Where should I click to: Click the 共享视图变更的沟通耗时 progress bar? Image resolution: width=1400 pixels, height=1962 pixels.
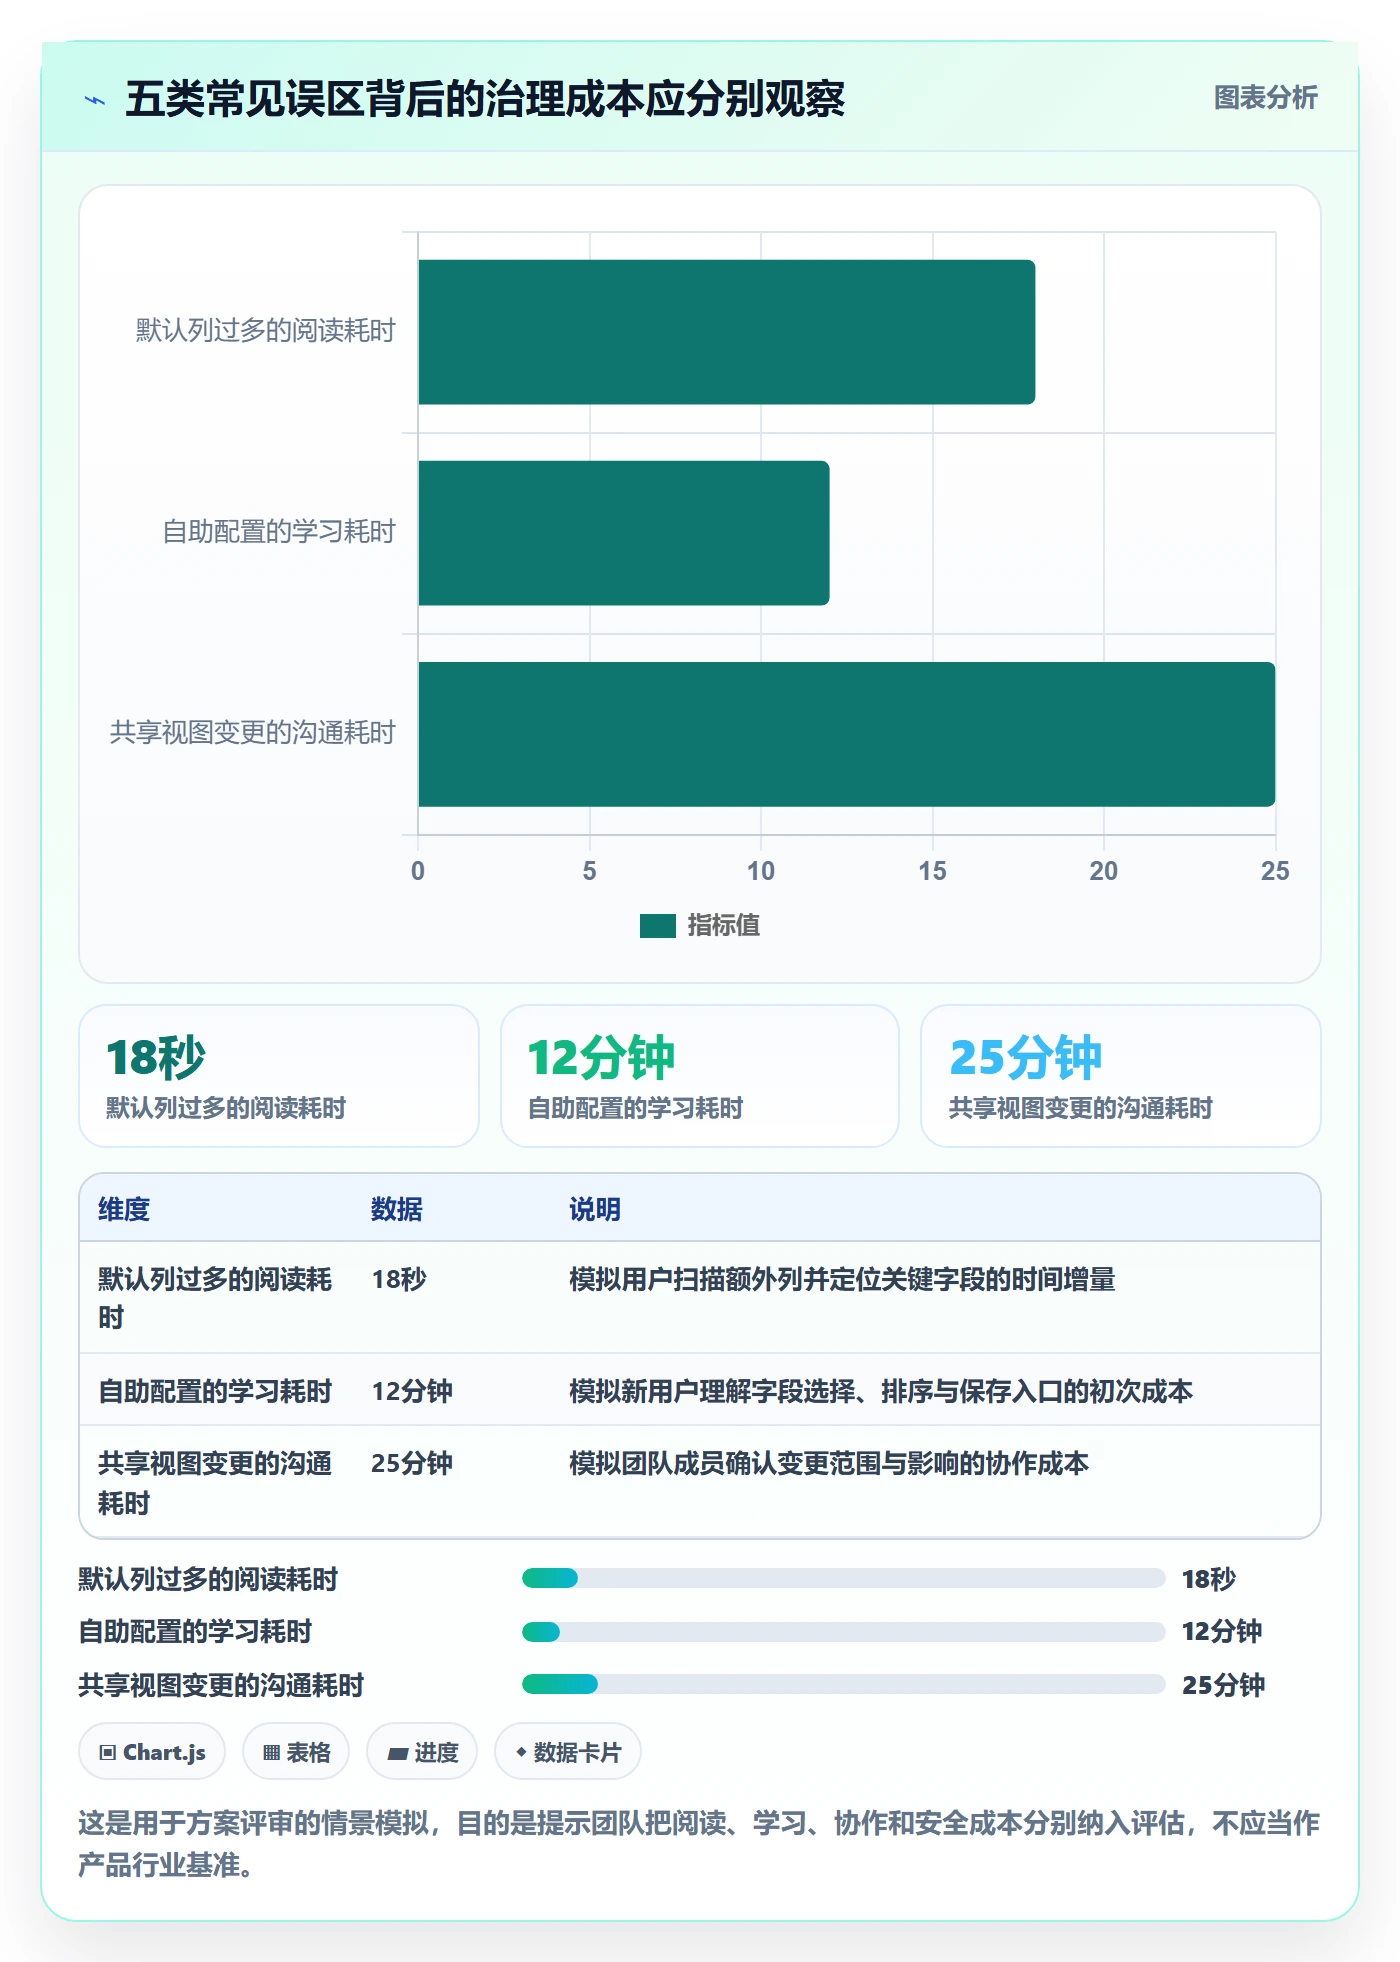843,1684
